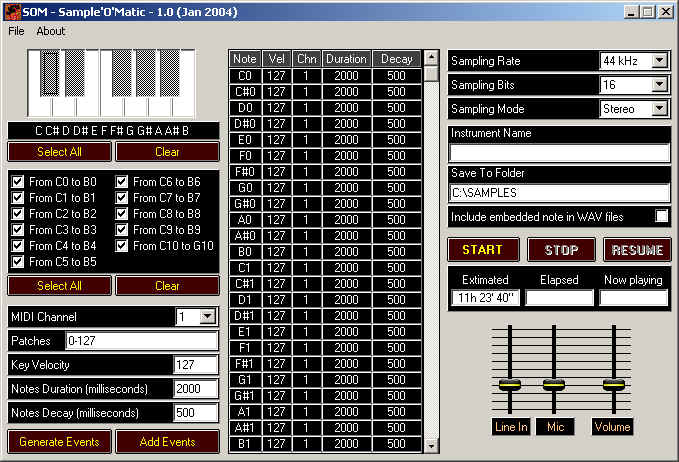
Task: Uncheck From C3 to B3 range
Action: pos(18,230)
